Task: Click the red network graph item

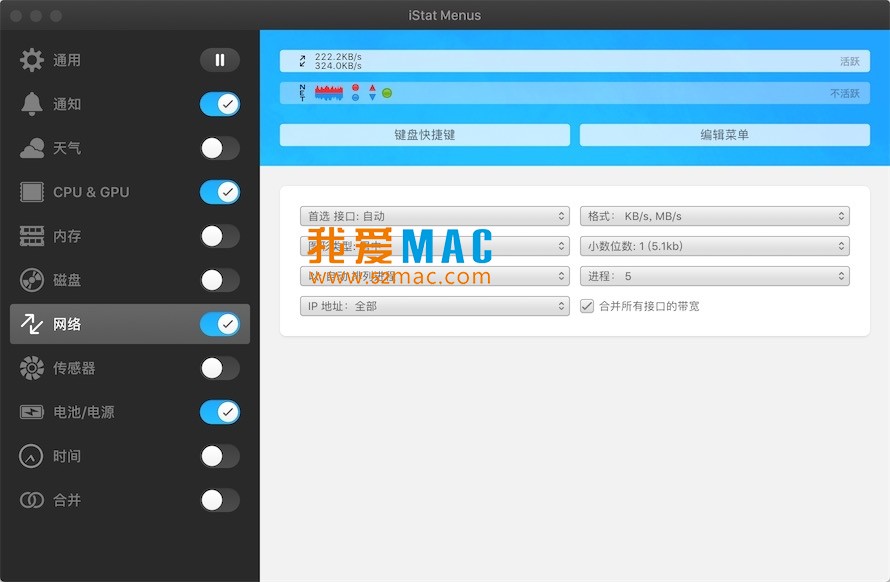Action: [x=329, y=93]
